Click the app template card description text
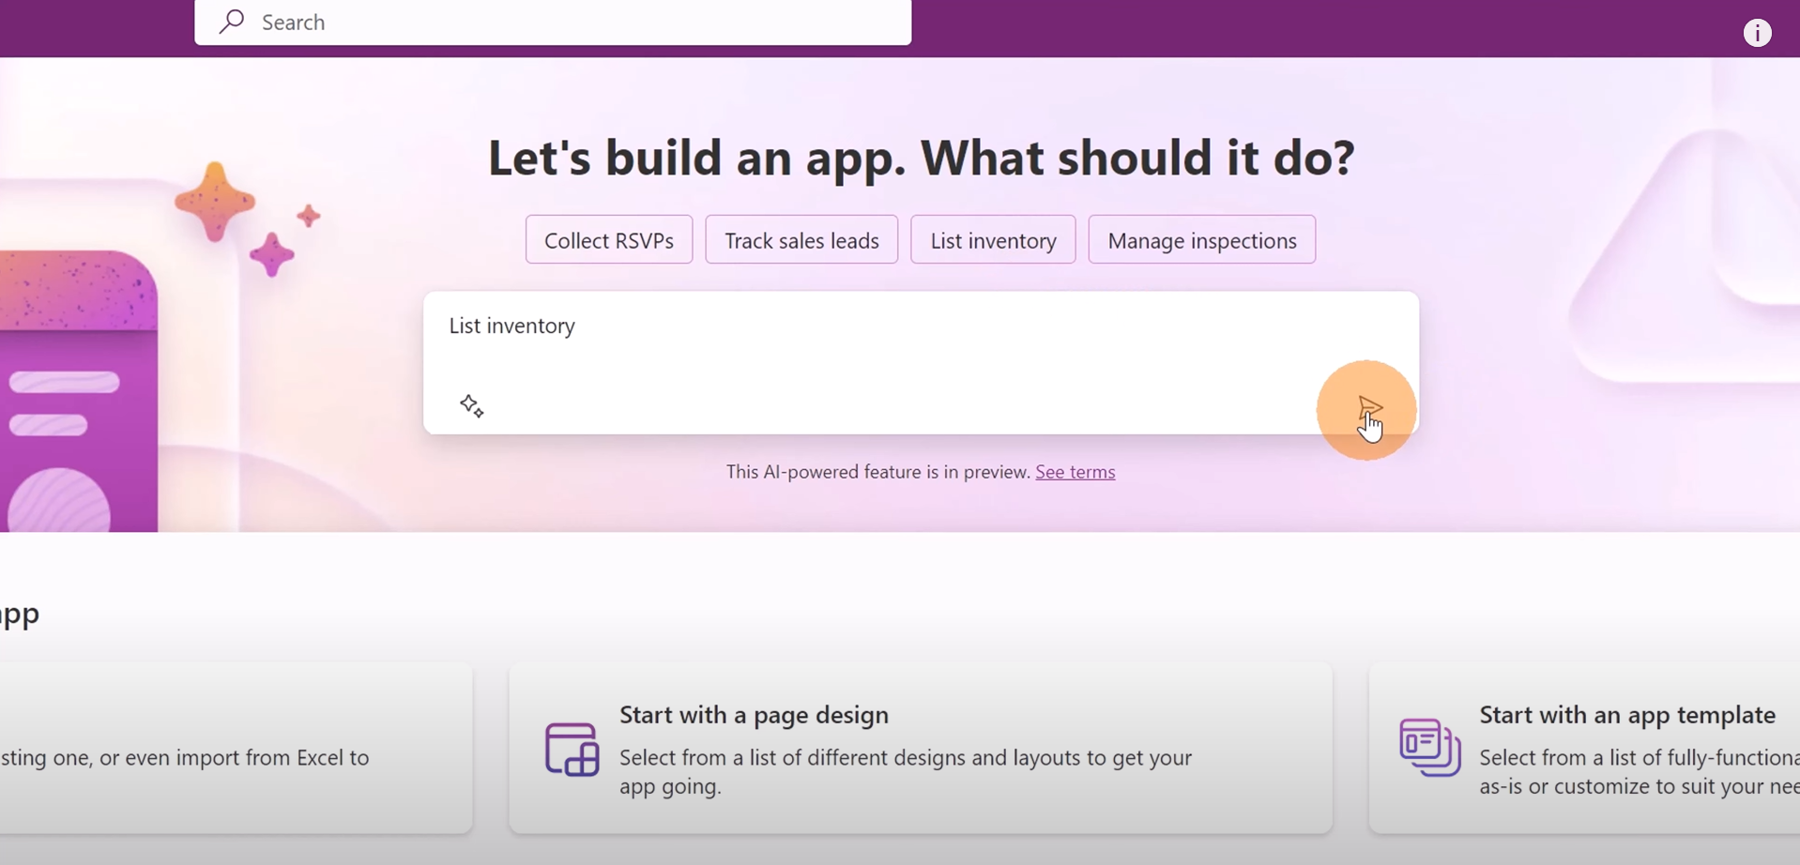Image resolution: width=1800 pixels, height=865 pixels. [x=1638, y=771]
